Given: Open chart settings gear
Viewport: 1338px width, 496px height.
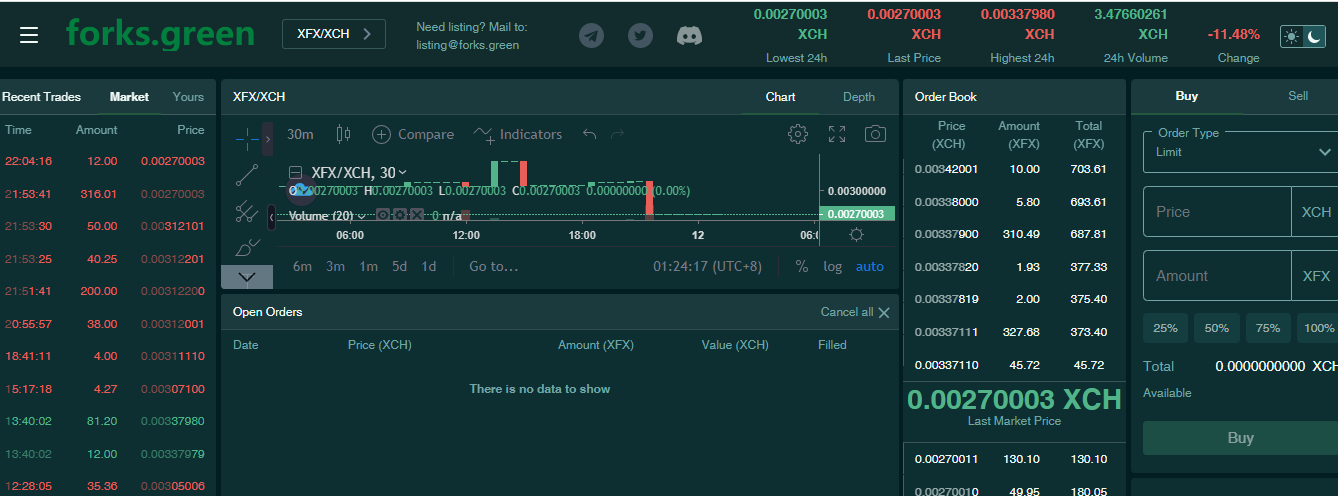Looking at the screenshot, I should tap(797, 134).
